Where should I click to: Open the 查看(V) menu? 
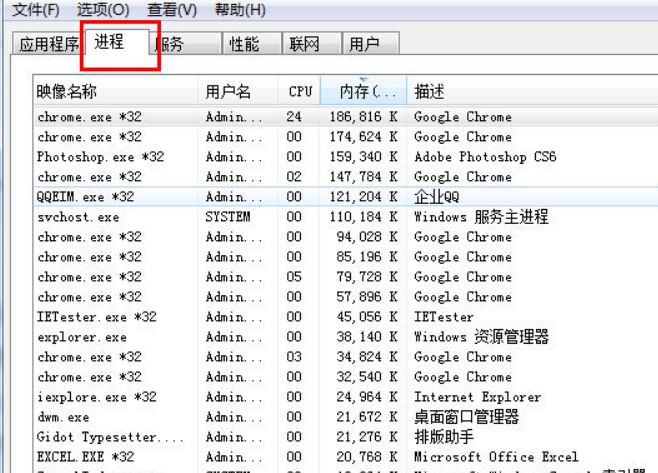tap(172, 10)
